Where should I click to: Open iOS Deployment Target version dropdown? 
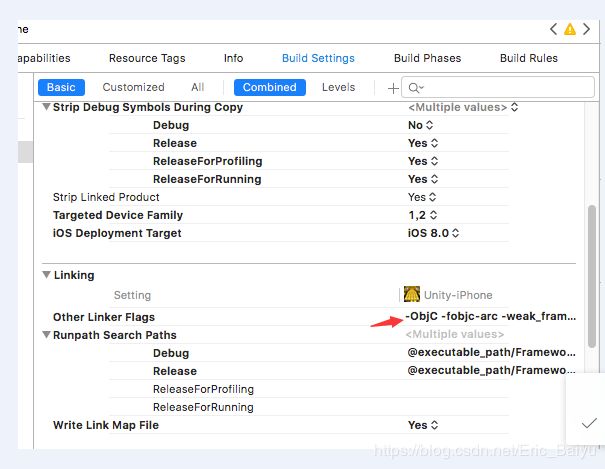click(x=433, y=233)
